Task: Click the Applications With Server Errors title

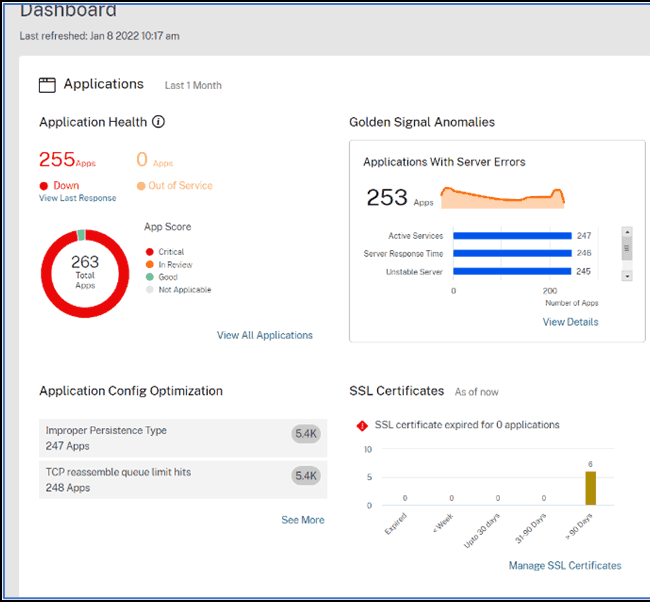Action: click(x=444, y=162)
